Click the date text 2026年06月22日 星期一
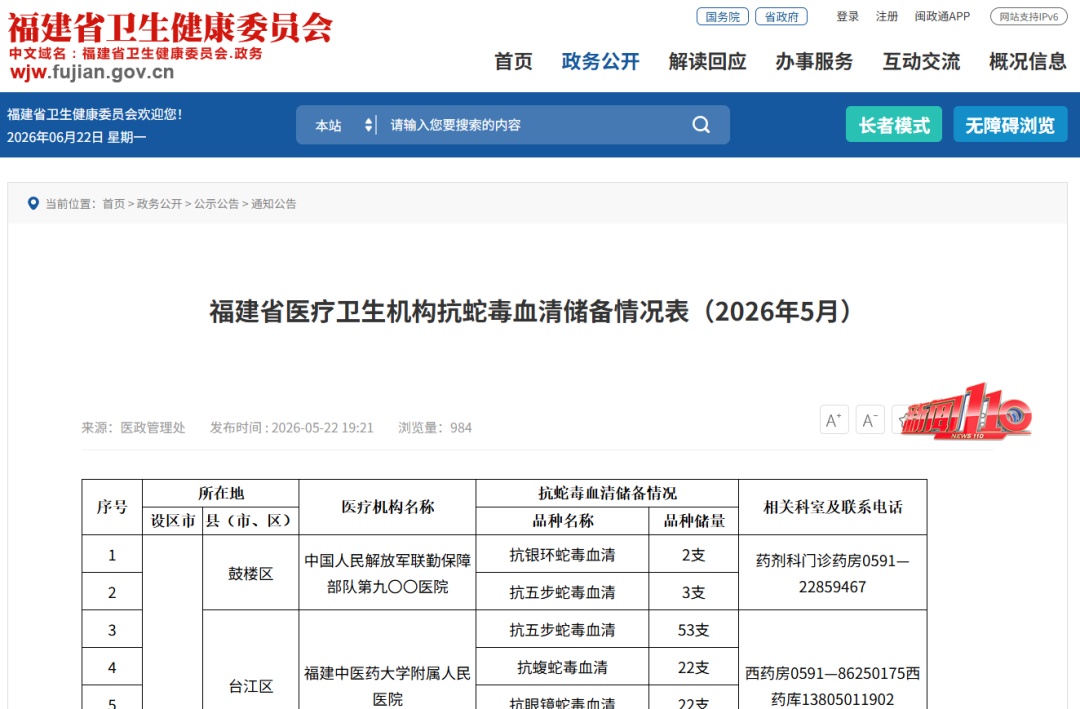The height and width of the screenshot is (709, 1080). (x=76, y=137)
